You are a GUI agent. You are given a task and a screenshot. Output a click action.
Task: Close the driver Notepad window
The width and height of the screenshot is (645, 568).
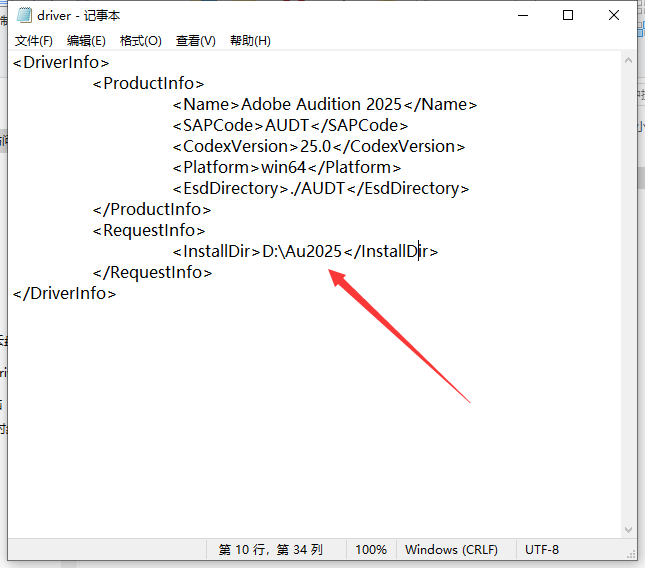point(614,16)
